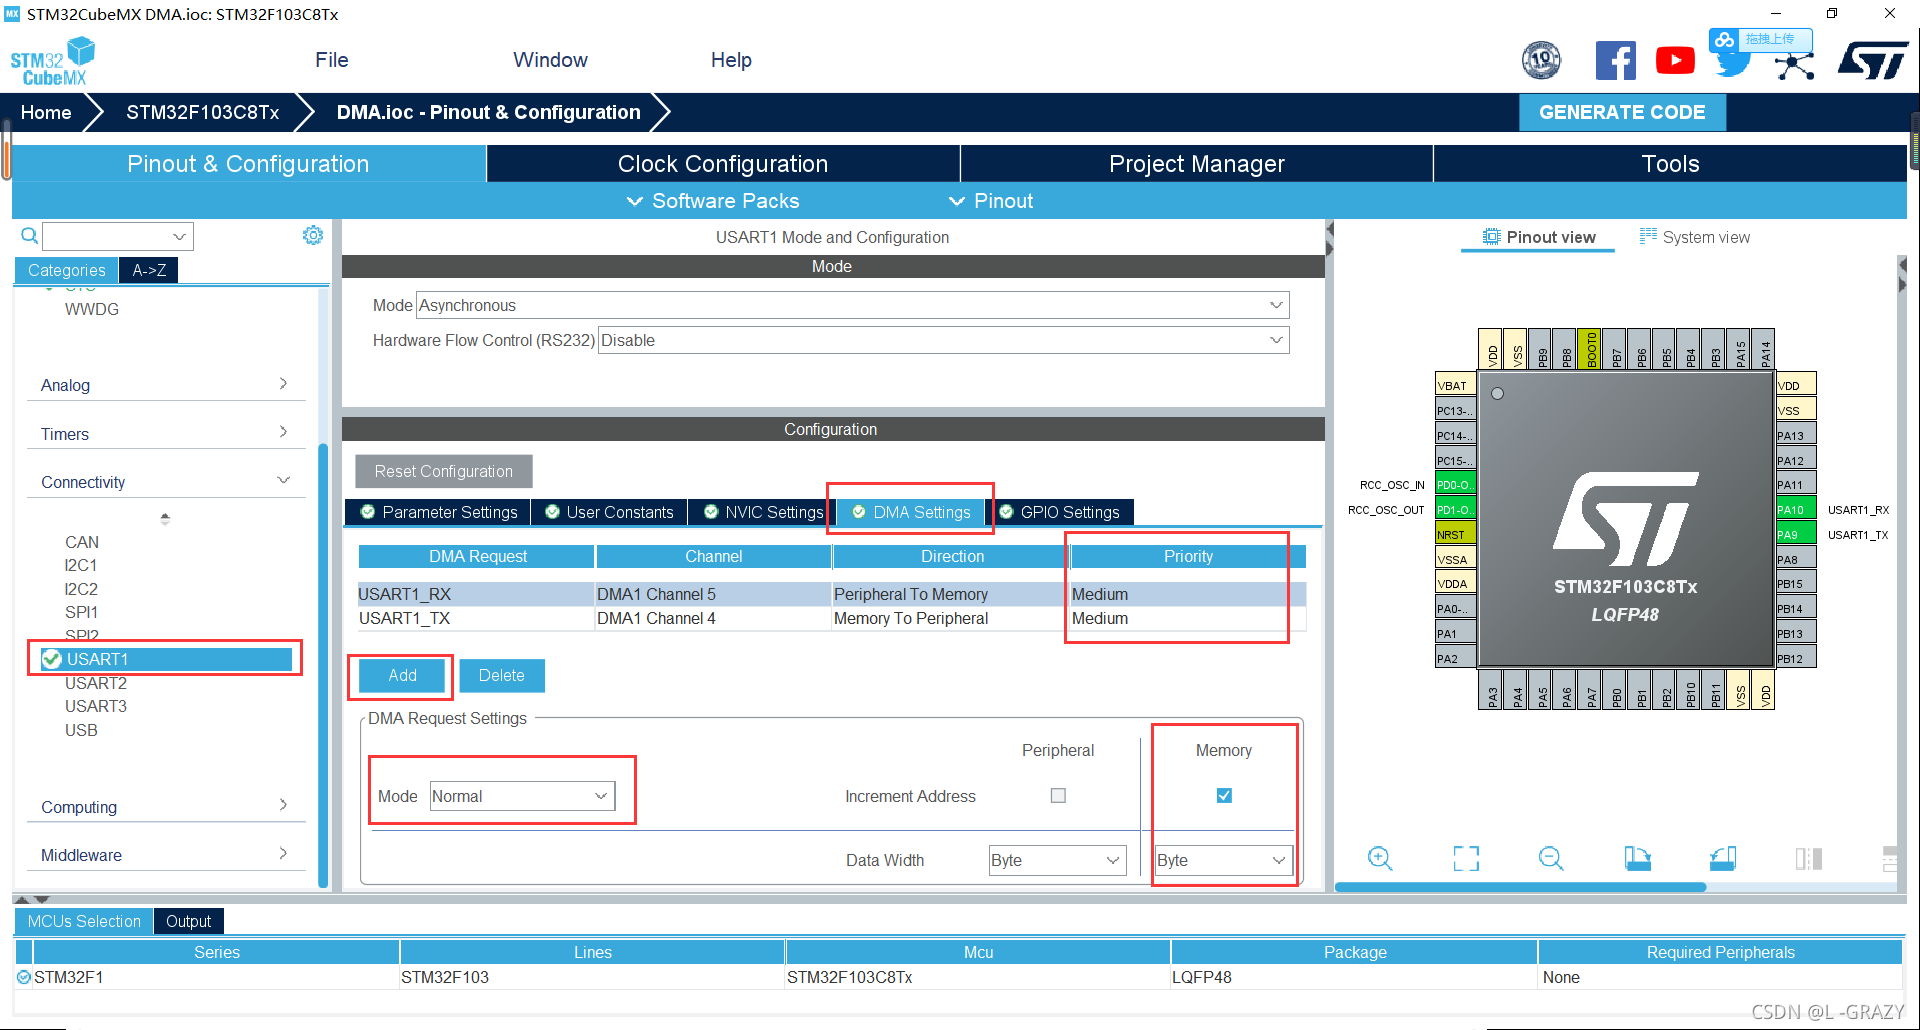Open the USART1 Mode dropdown
Viewport: 1920px width, 1030px height.
(852, 305)
